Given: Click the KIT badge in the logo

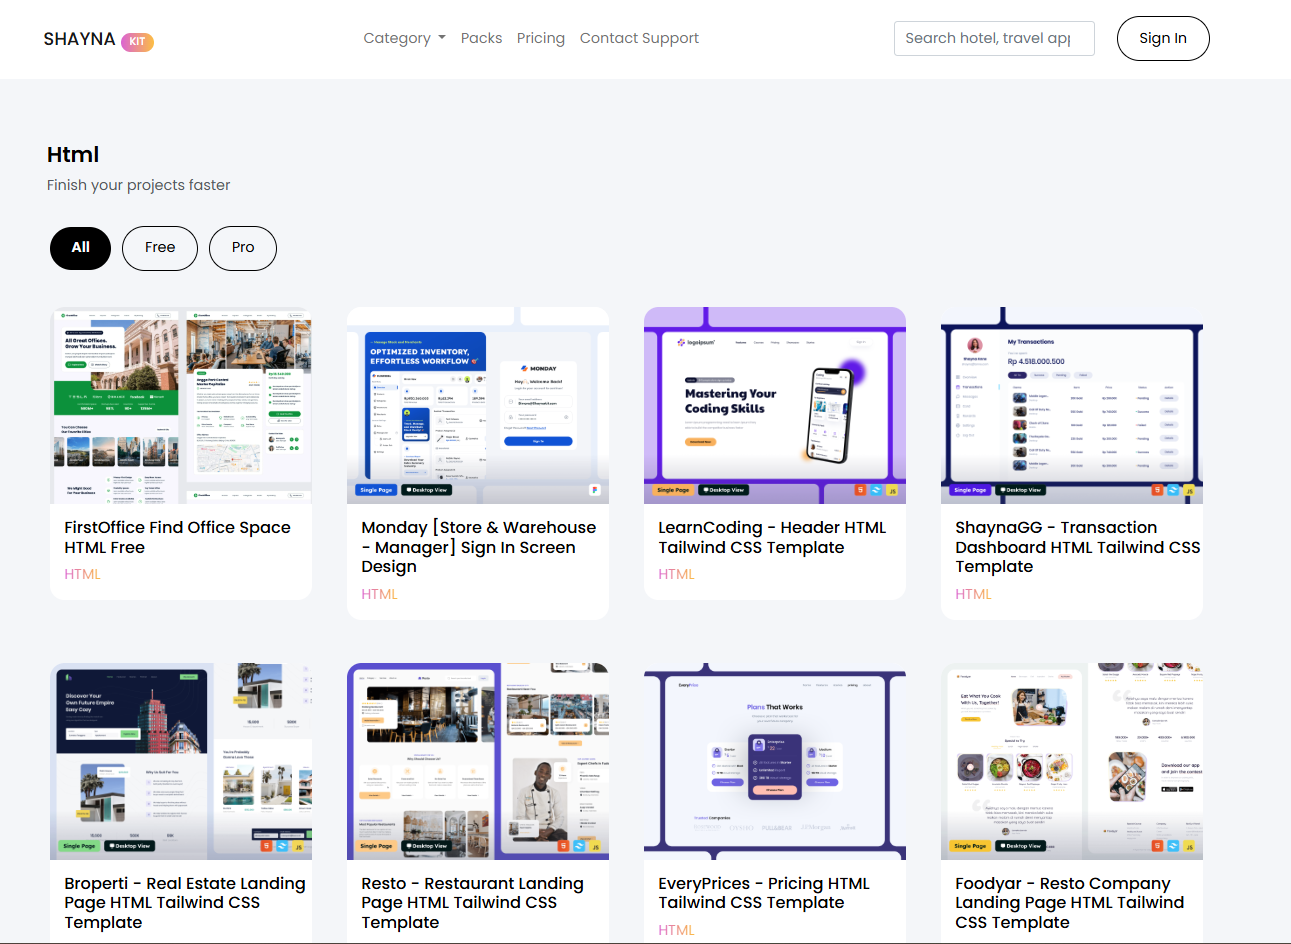Looking at the screenshot, I should (137, 41).
